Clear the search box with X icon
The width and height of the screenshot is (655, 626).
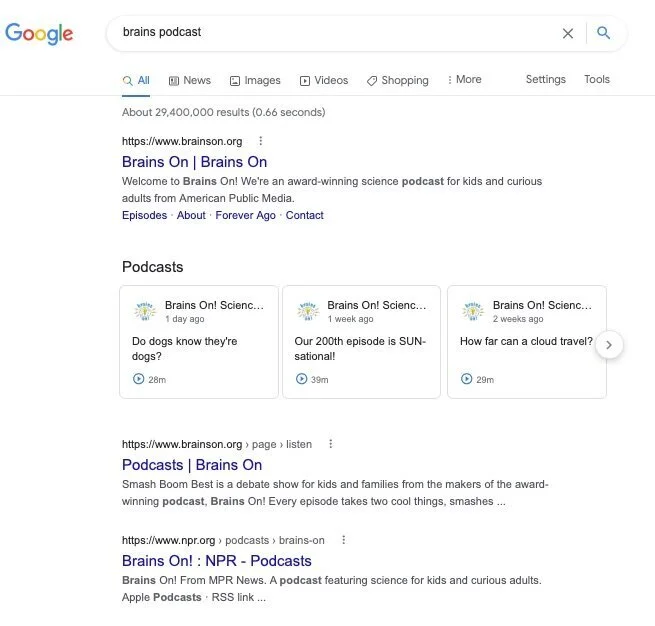568,33
